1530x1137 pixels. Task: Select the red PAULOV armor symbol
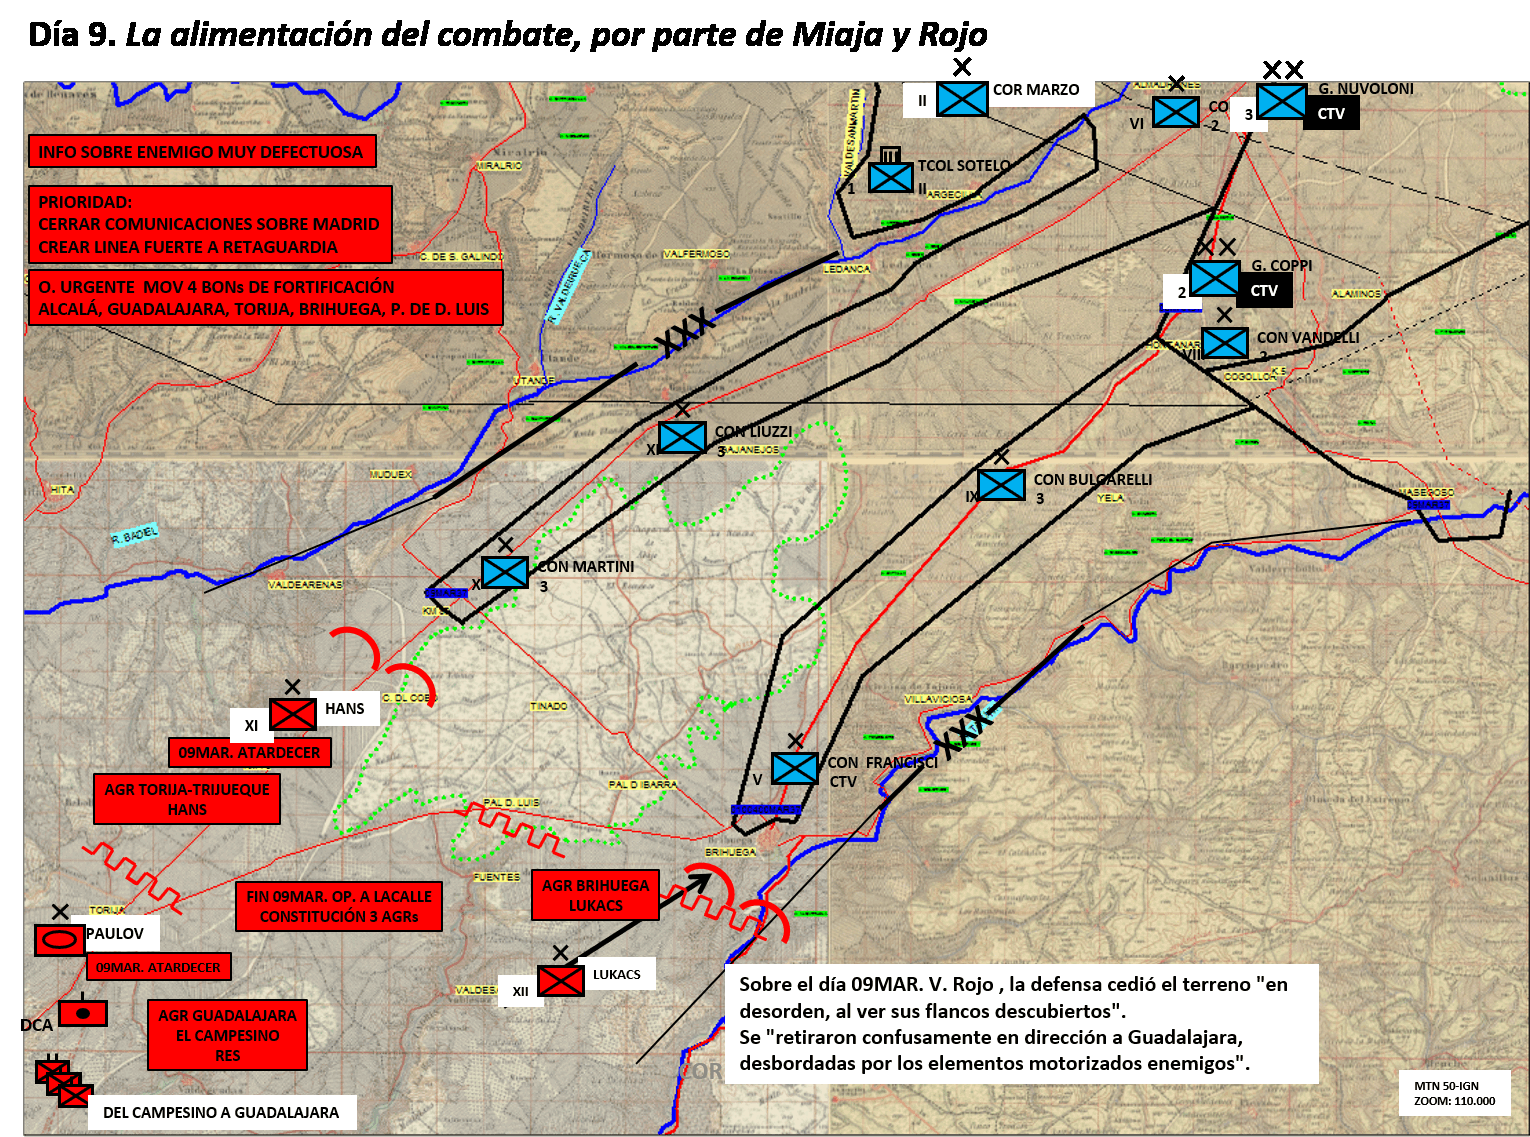60,940
